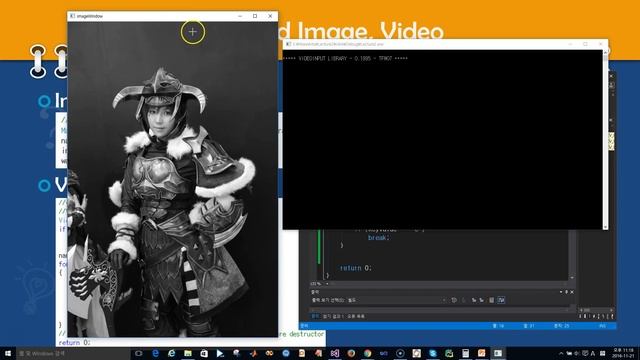Image resolution: width=640 pixels, height=360 pixels.
Task: Click the 'return 0;' line in Visual Studio editor
Action: [x=356, y=268]
